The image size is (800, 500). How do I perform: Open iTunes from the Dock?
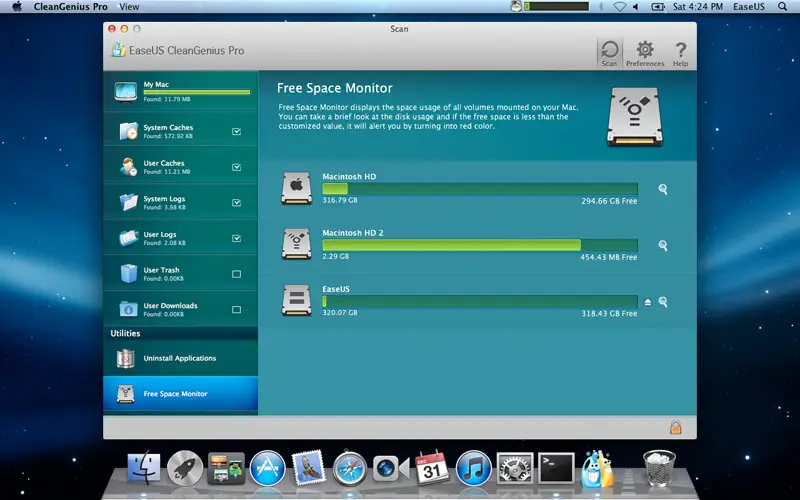473,468
